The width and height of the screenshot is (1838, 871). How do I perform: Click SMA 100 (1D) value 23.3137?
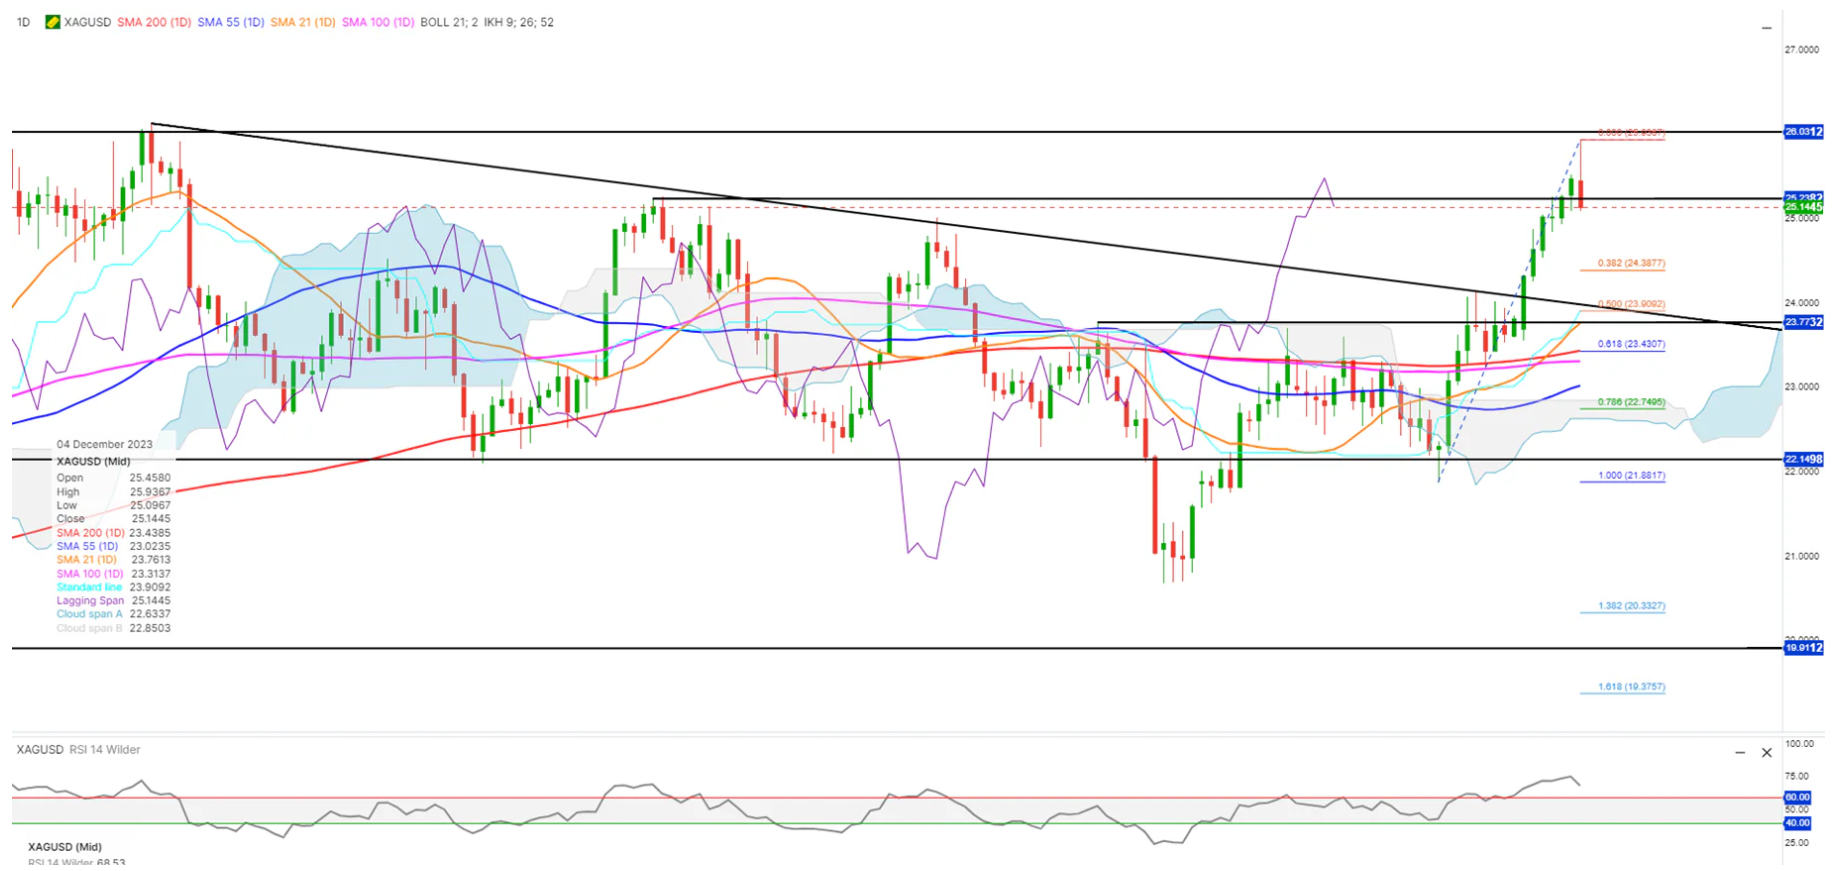pos(150,574)
